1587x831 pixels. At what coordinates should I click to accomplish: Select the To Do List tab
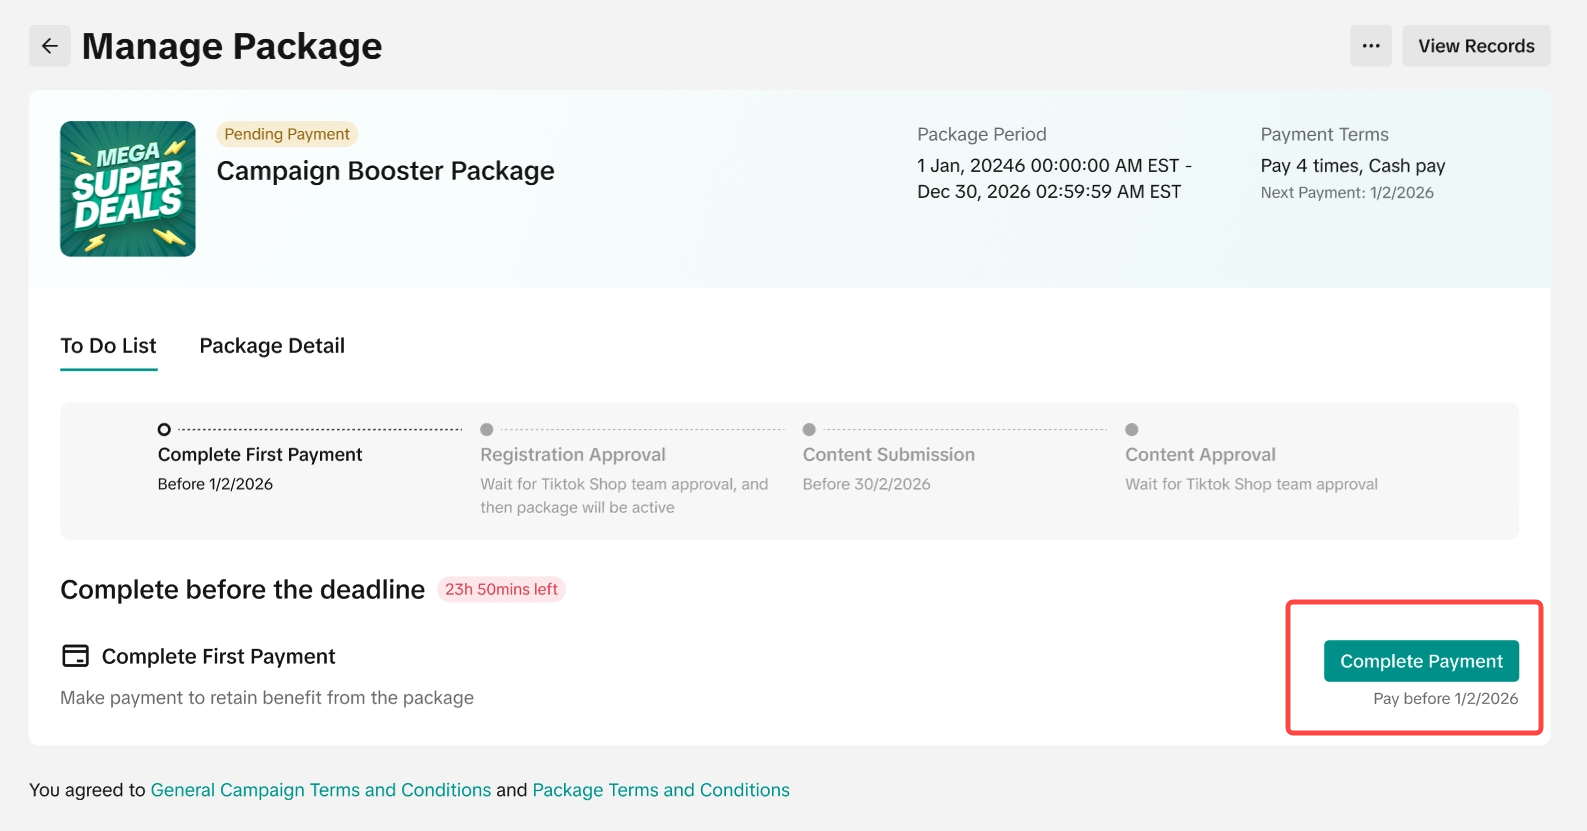(x=108, y=346)
